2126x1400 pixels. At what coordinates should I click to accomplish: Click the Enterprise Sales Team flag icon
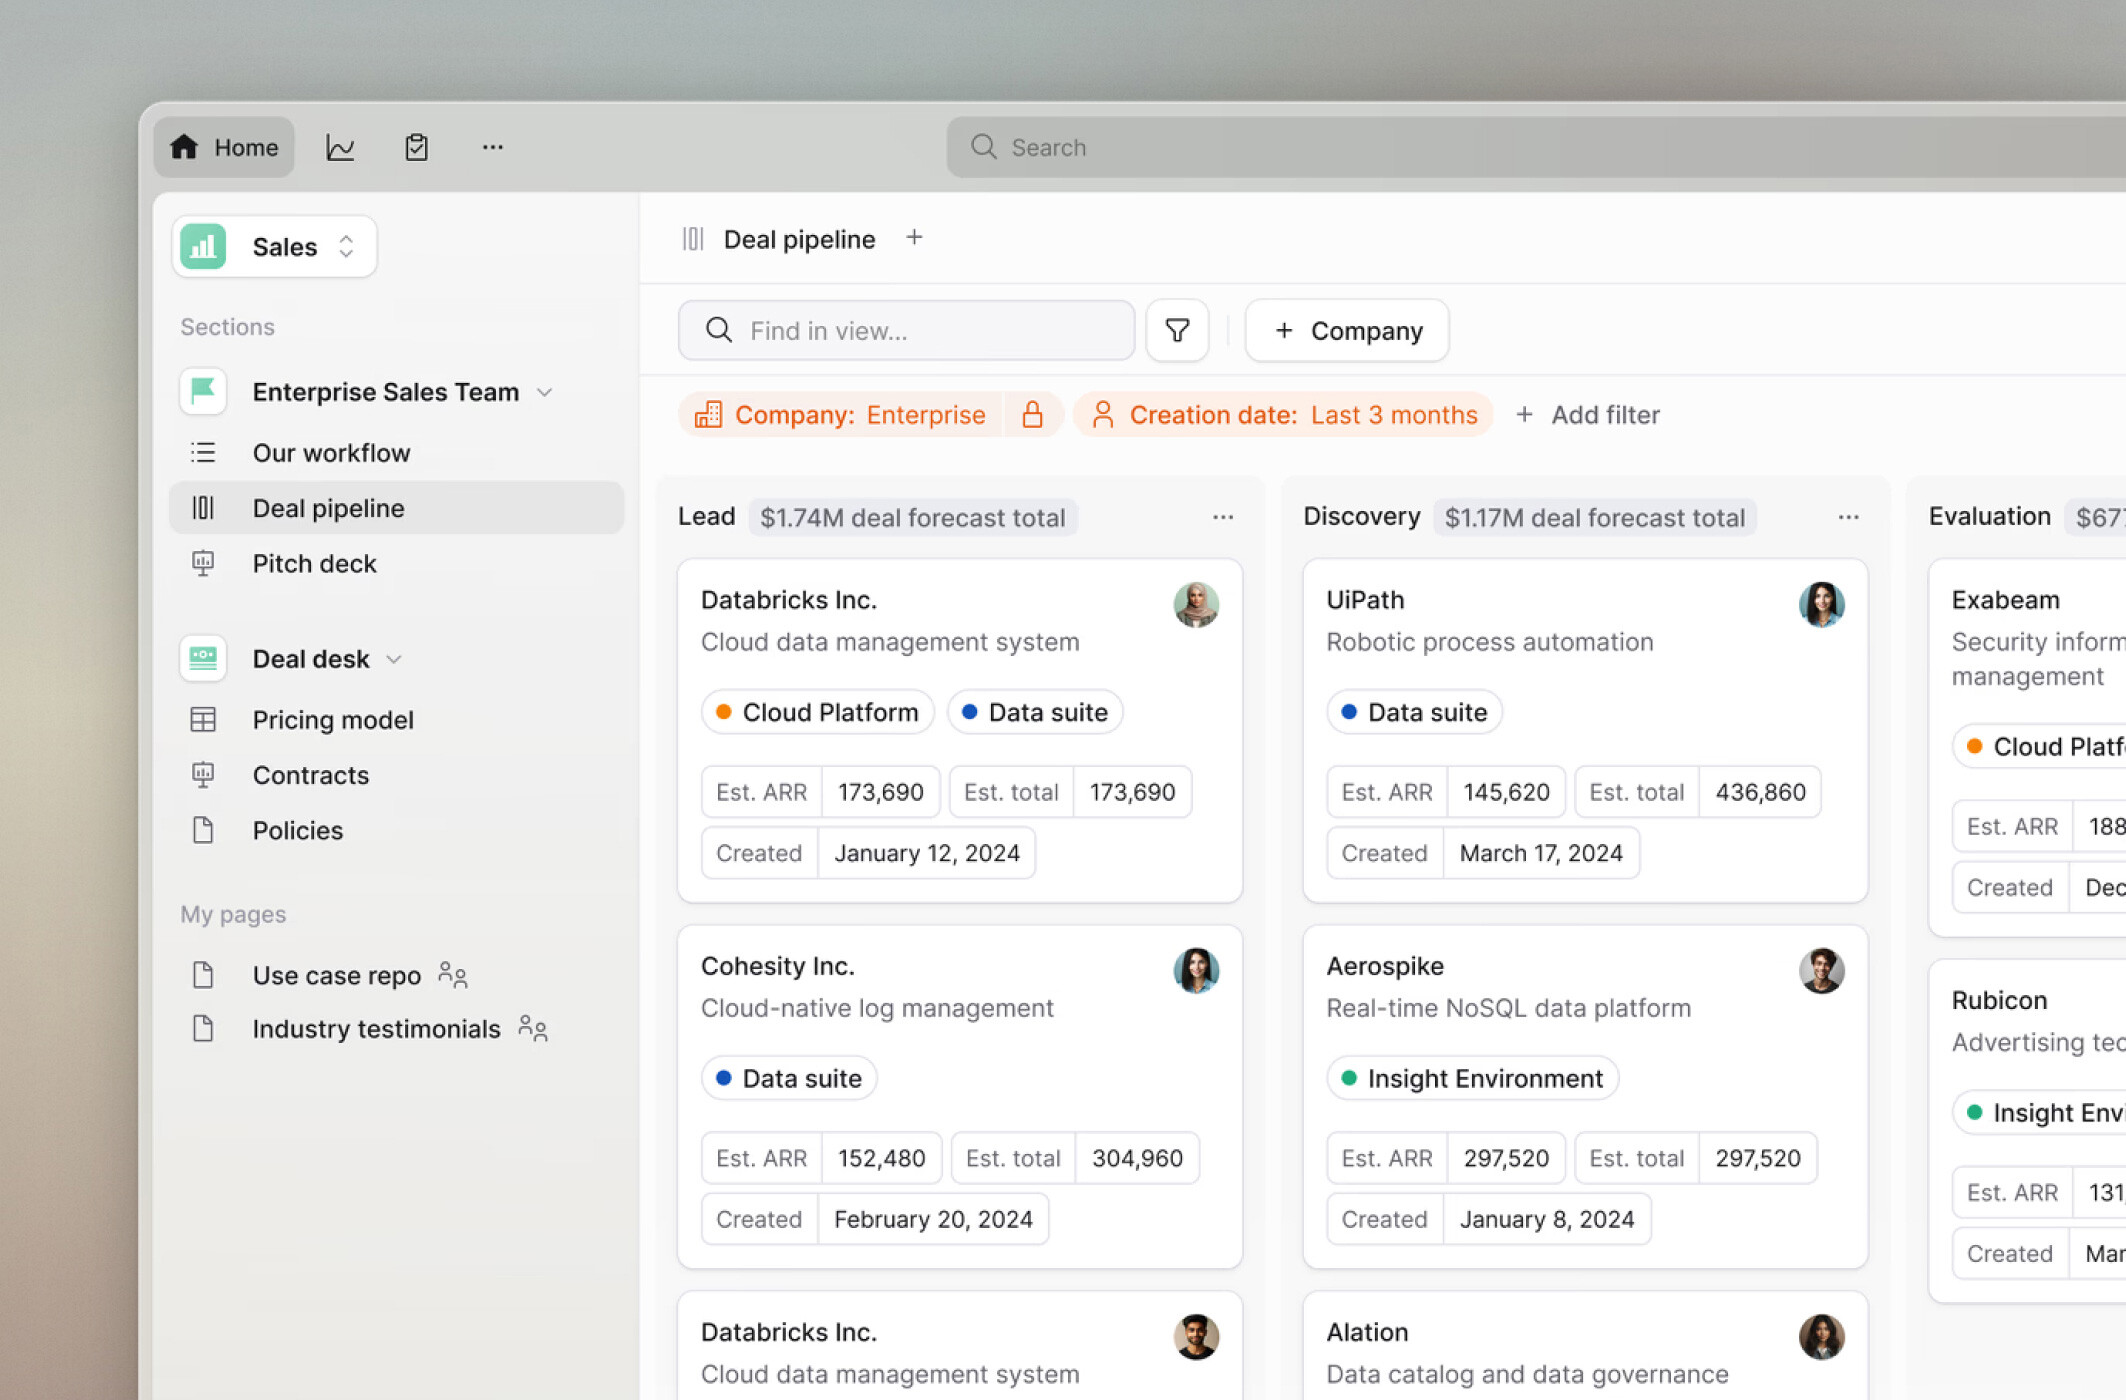203,391
